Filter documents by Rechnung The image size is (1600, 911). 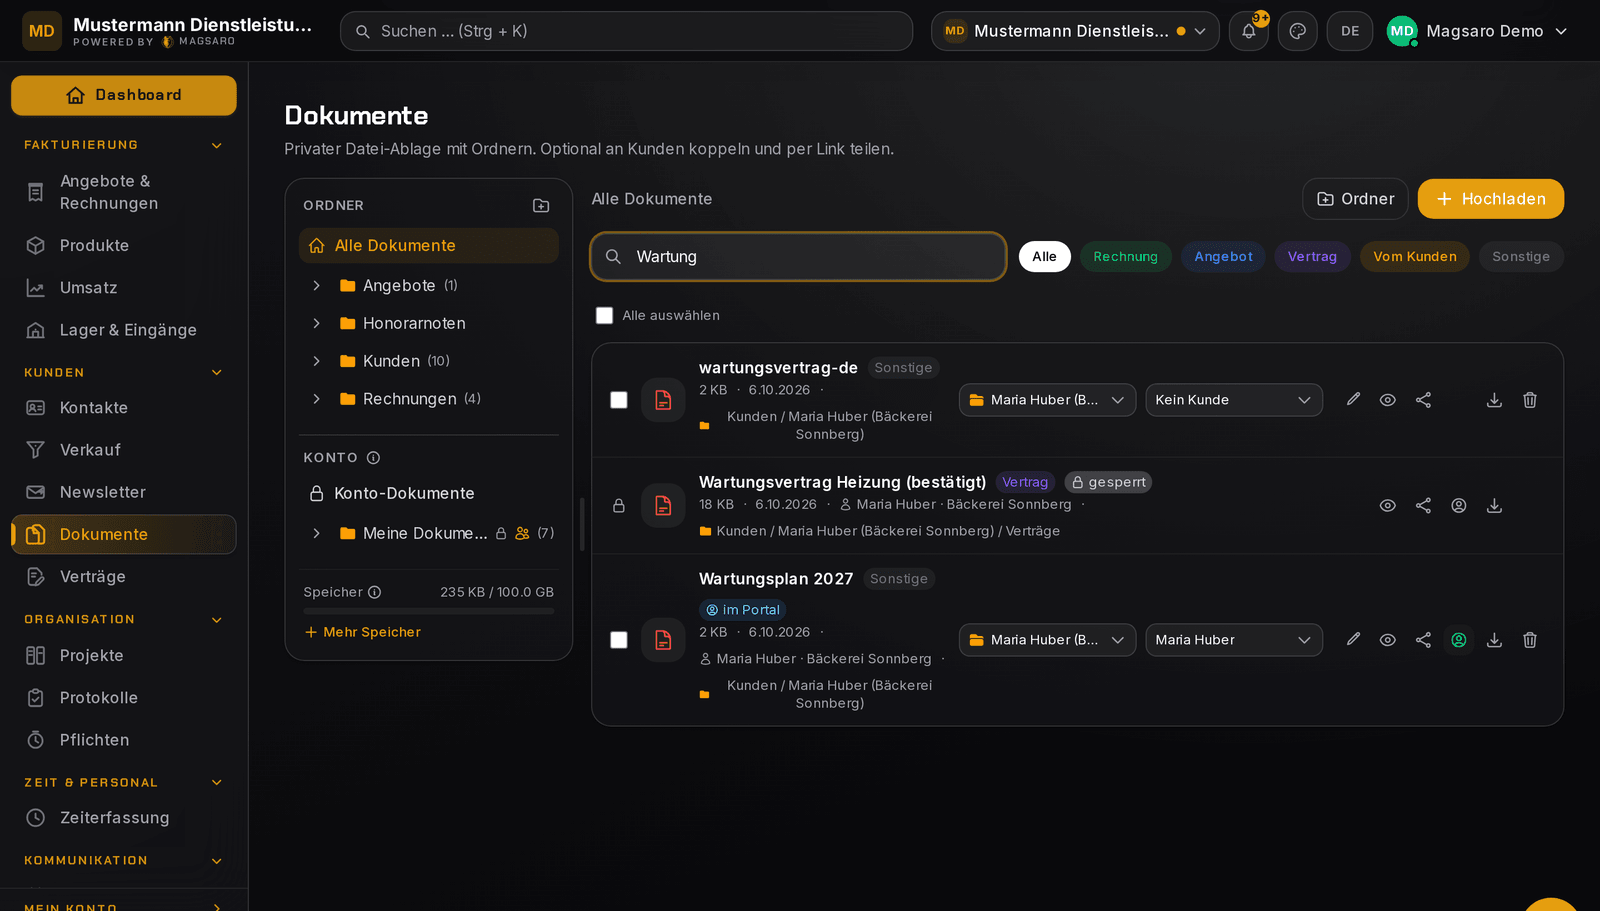1125,257
